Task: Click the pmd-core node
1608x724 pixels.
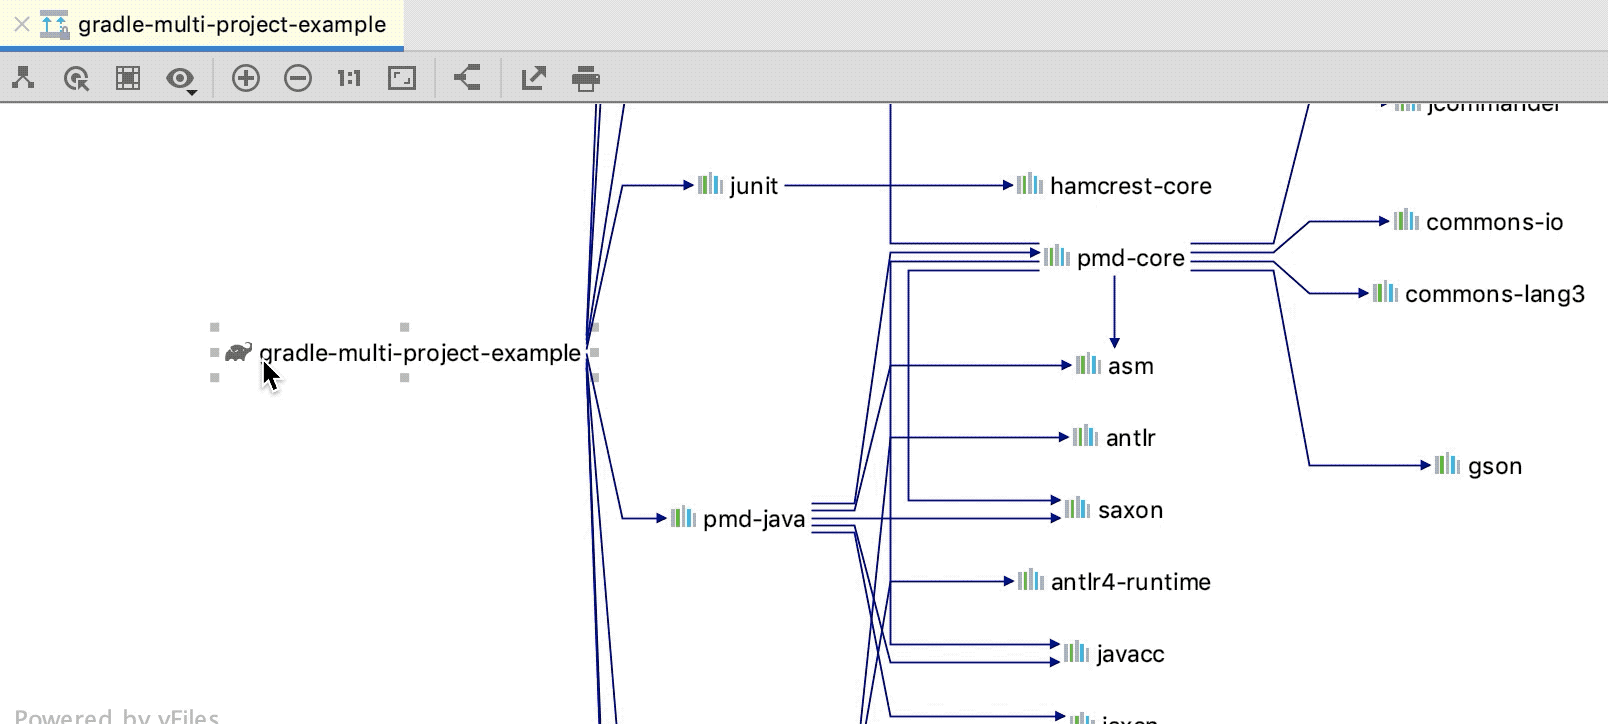Action: (1129, 258)
